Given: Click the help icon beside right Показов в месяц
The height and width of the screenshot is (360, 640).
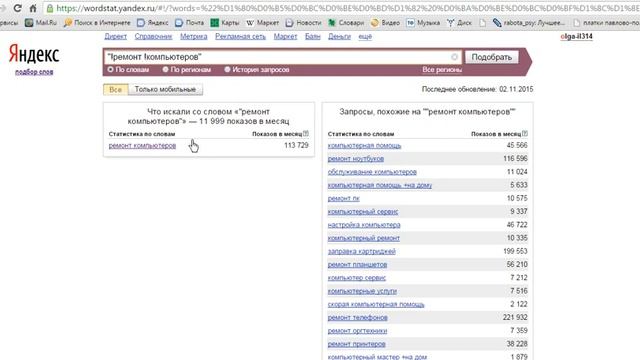Looking at the screenshot, I should click(525, 133).
